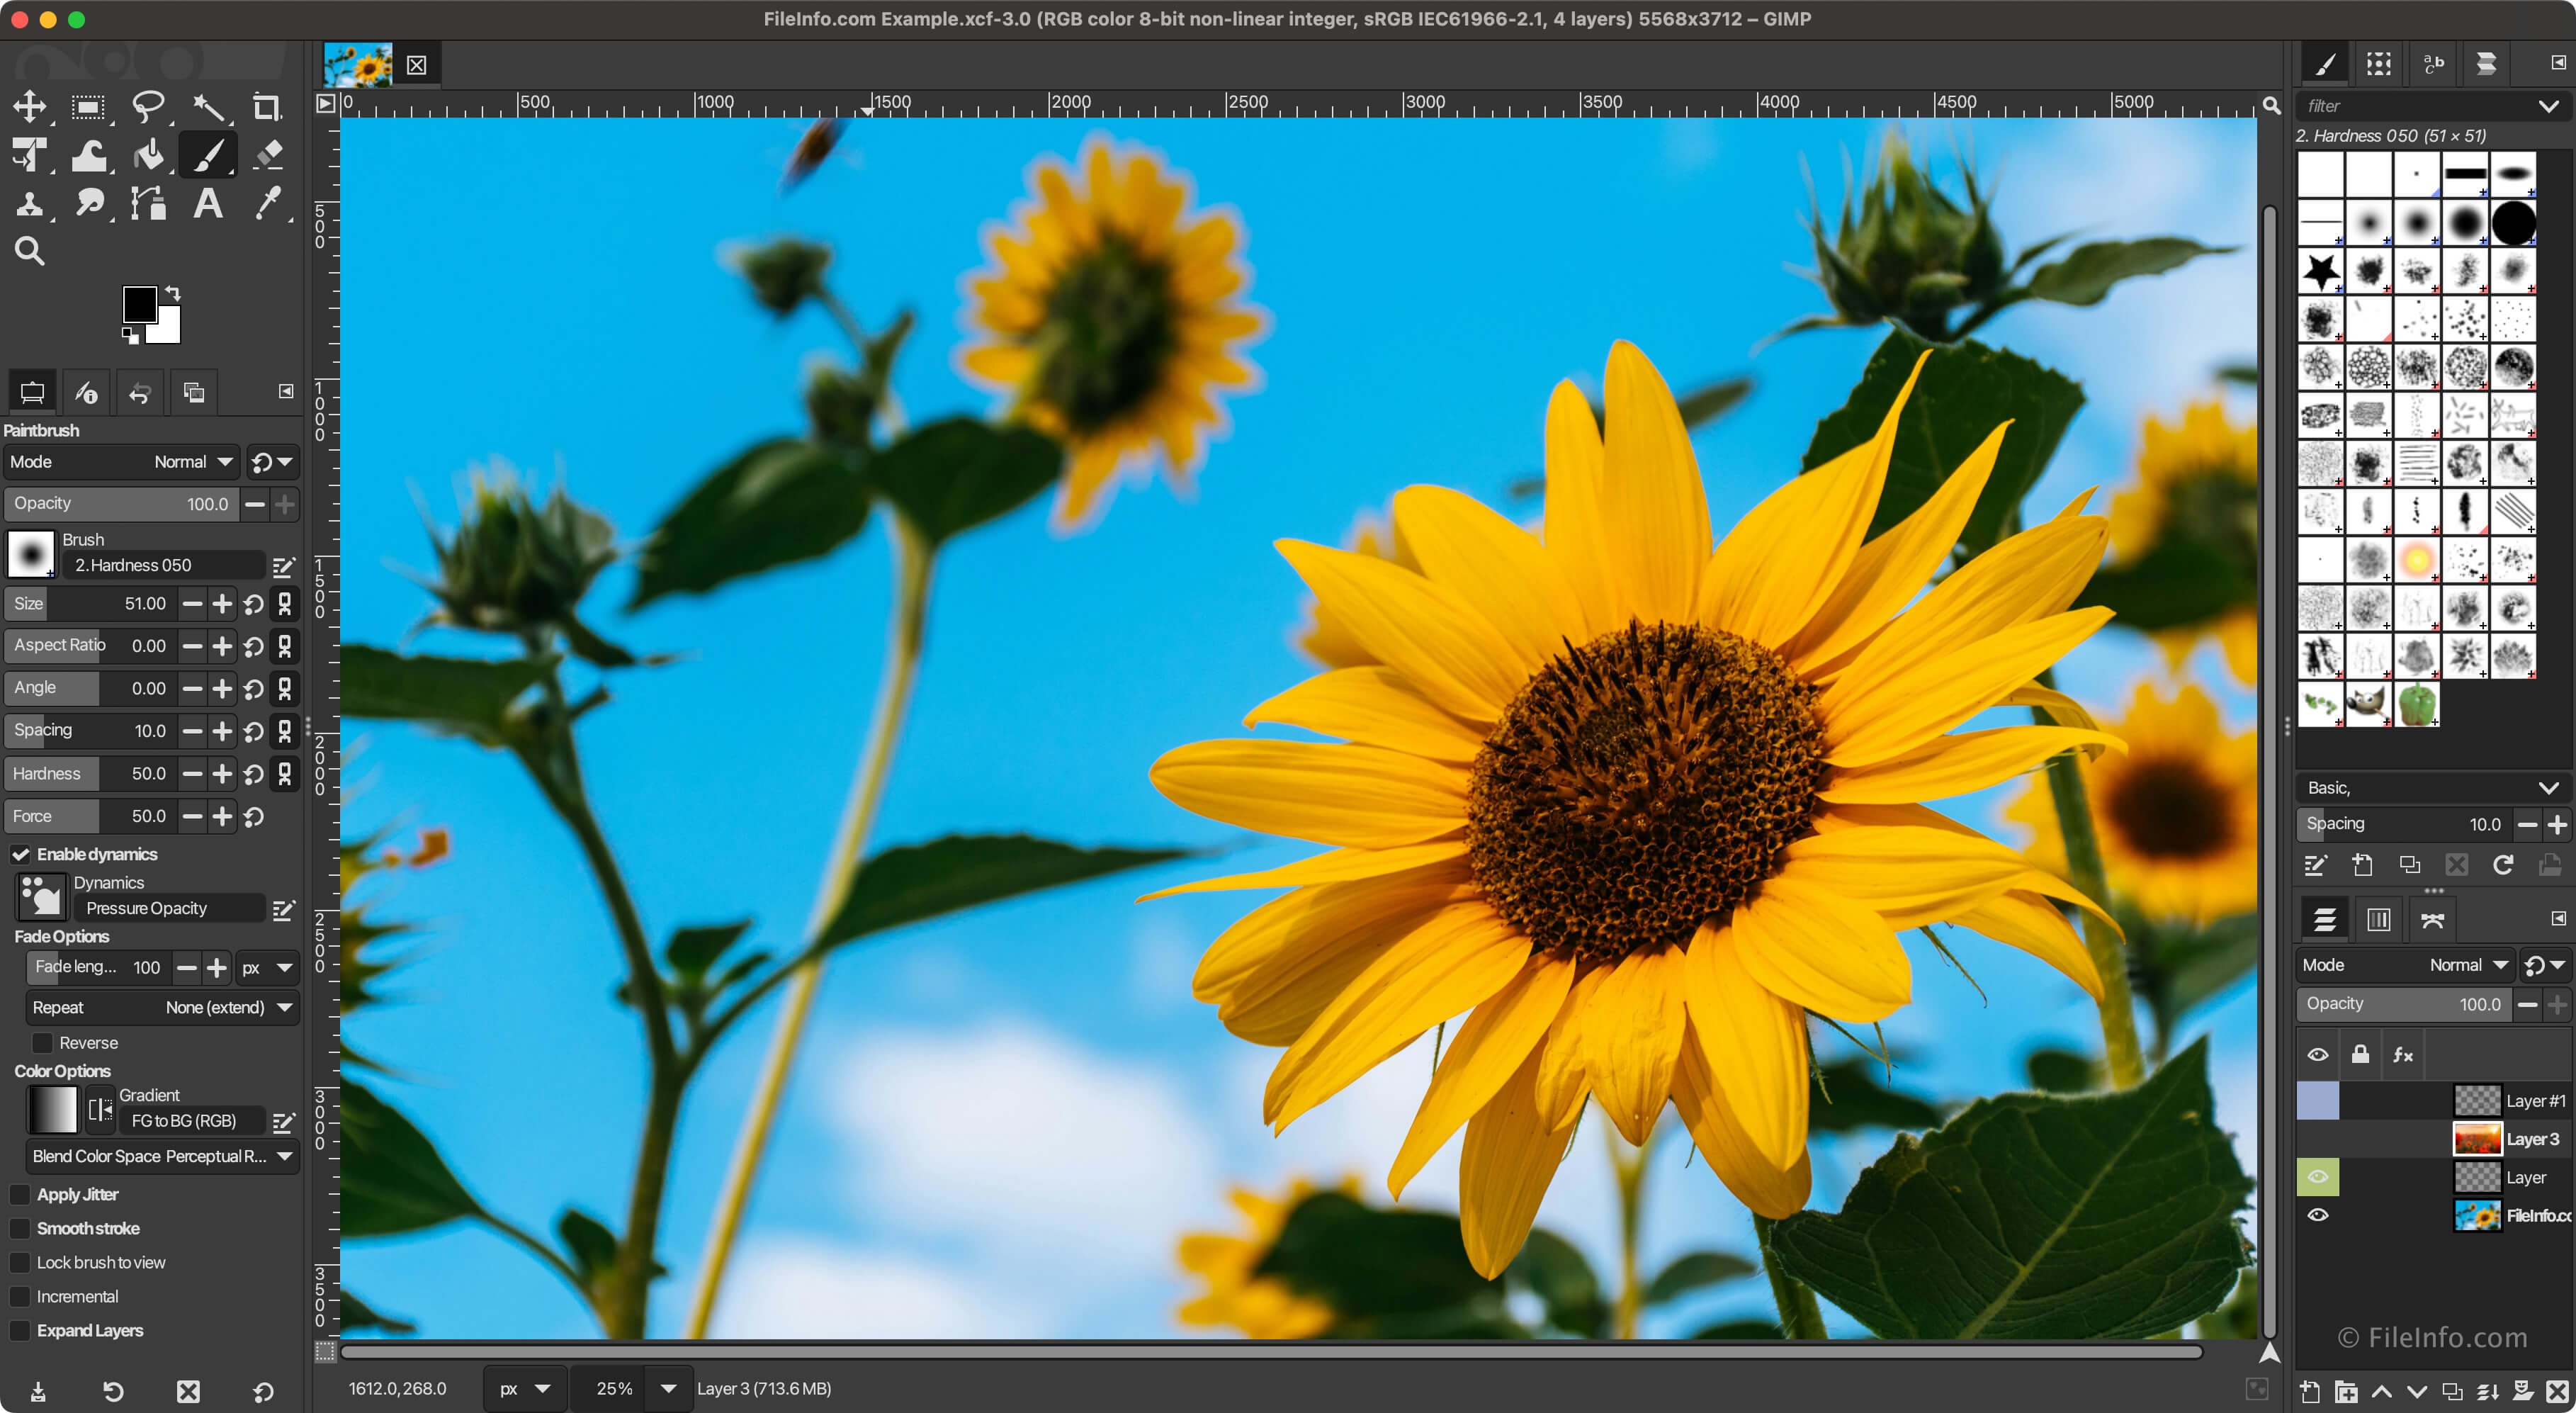
Task: Select Layer 3 in the layers list
Action: [2530, 1139]
